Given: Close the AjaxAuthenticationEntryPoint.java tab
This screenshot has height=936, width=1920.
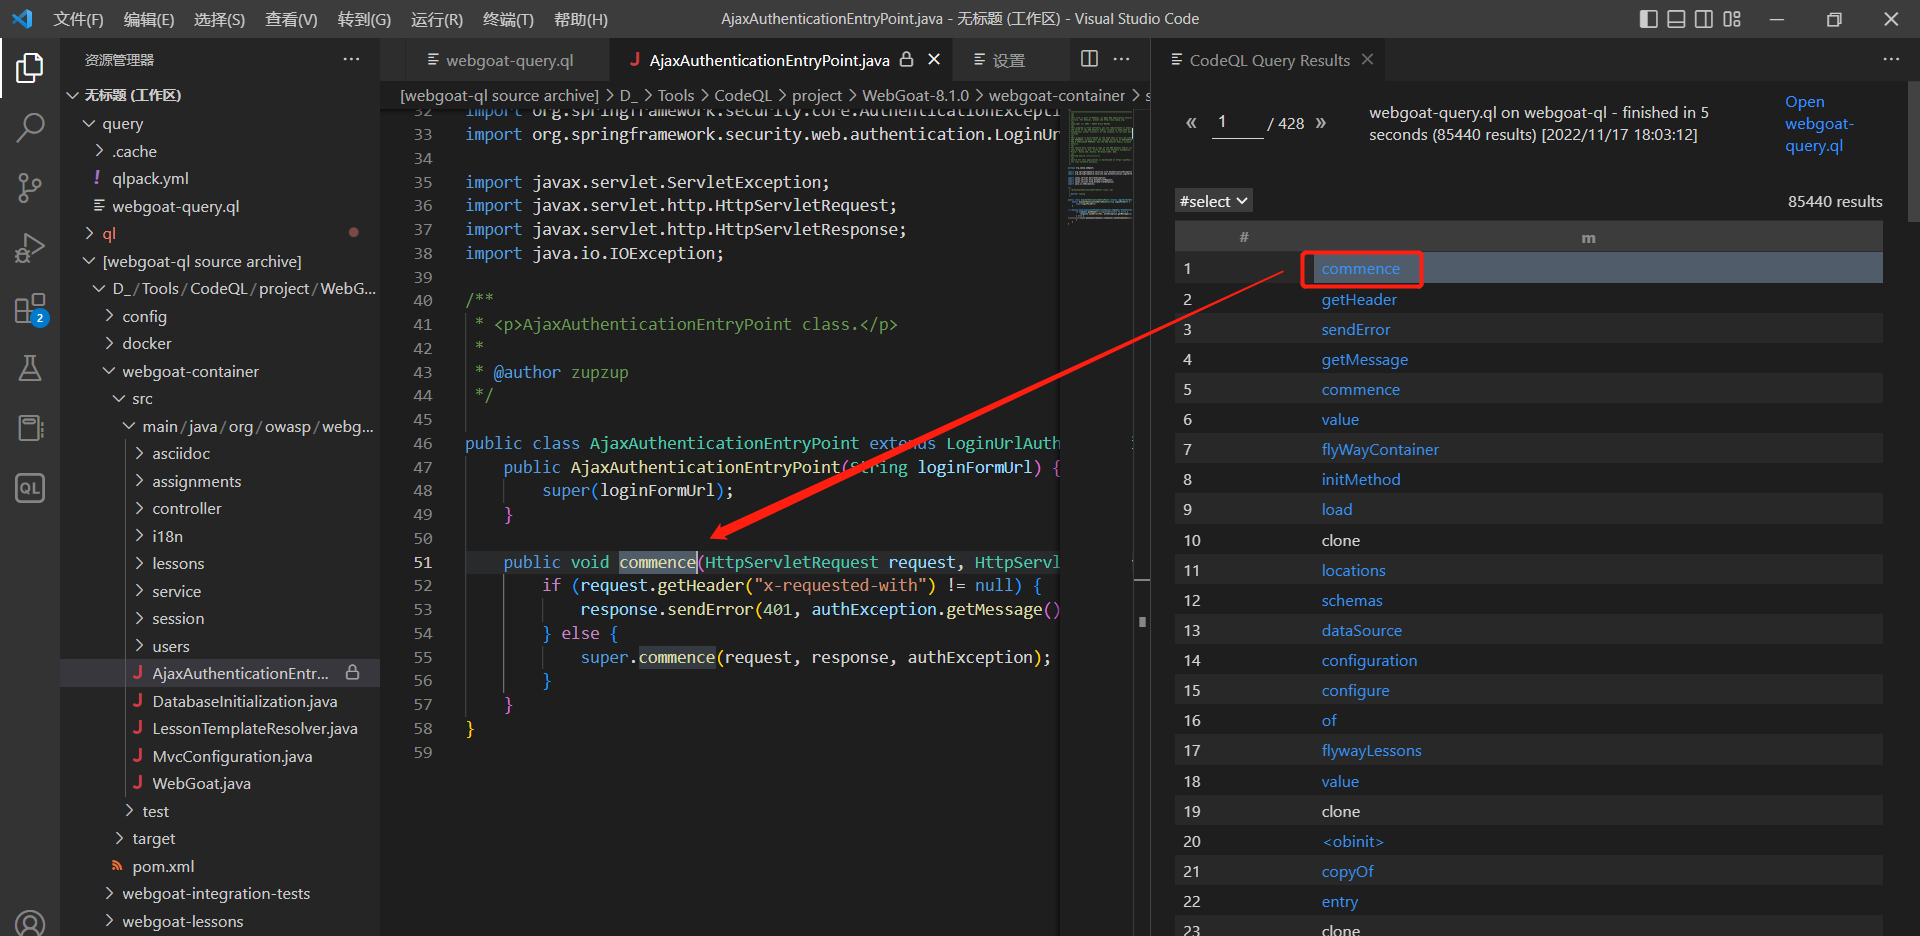Looking at the screenshot, I should pos(934,60).
